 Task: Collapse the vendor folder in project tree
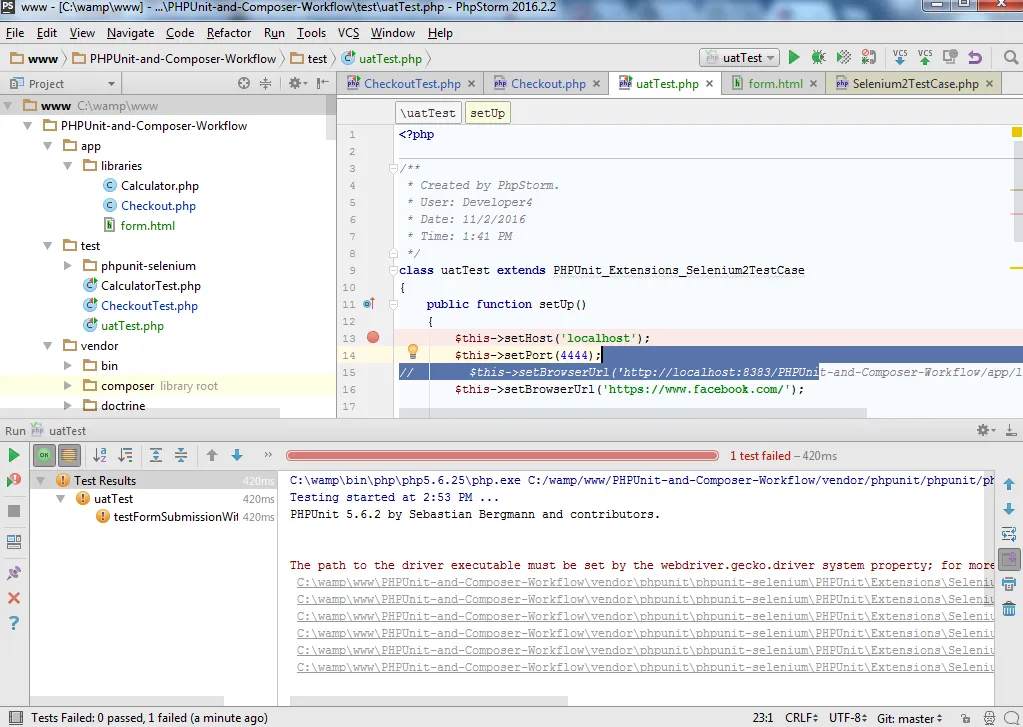(x=48, y=346)
